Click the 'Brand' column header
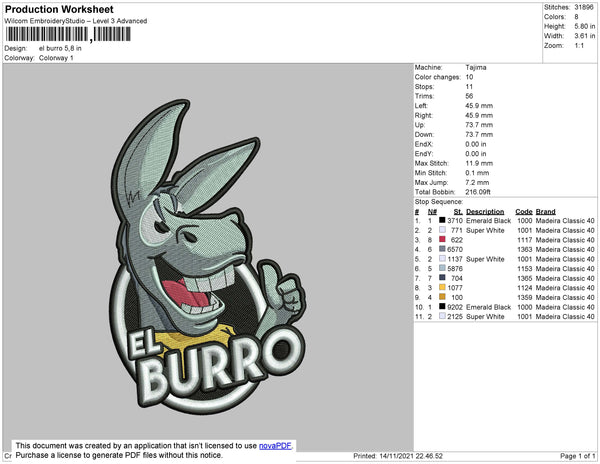Screen dimensions: 600x464 coord(546,212)
